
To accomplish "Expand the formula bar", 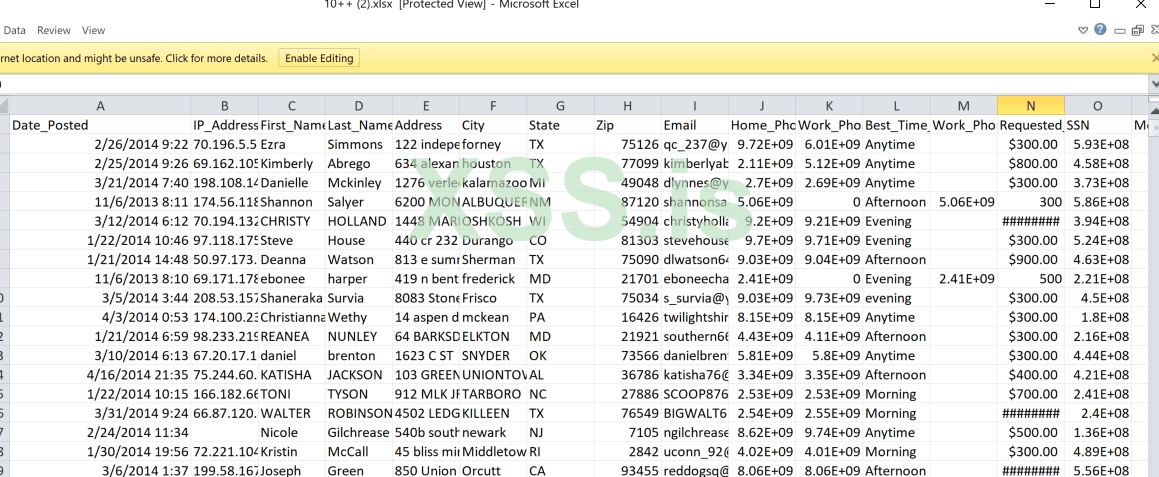I will pos(1154,83).
